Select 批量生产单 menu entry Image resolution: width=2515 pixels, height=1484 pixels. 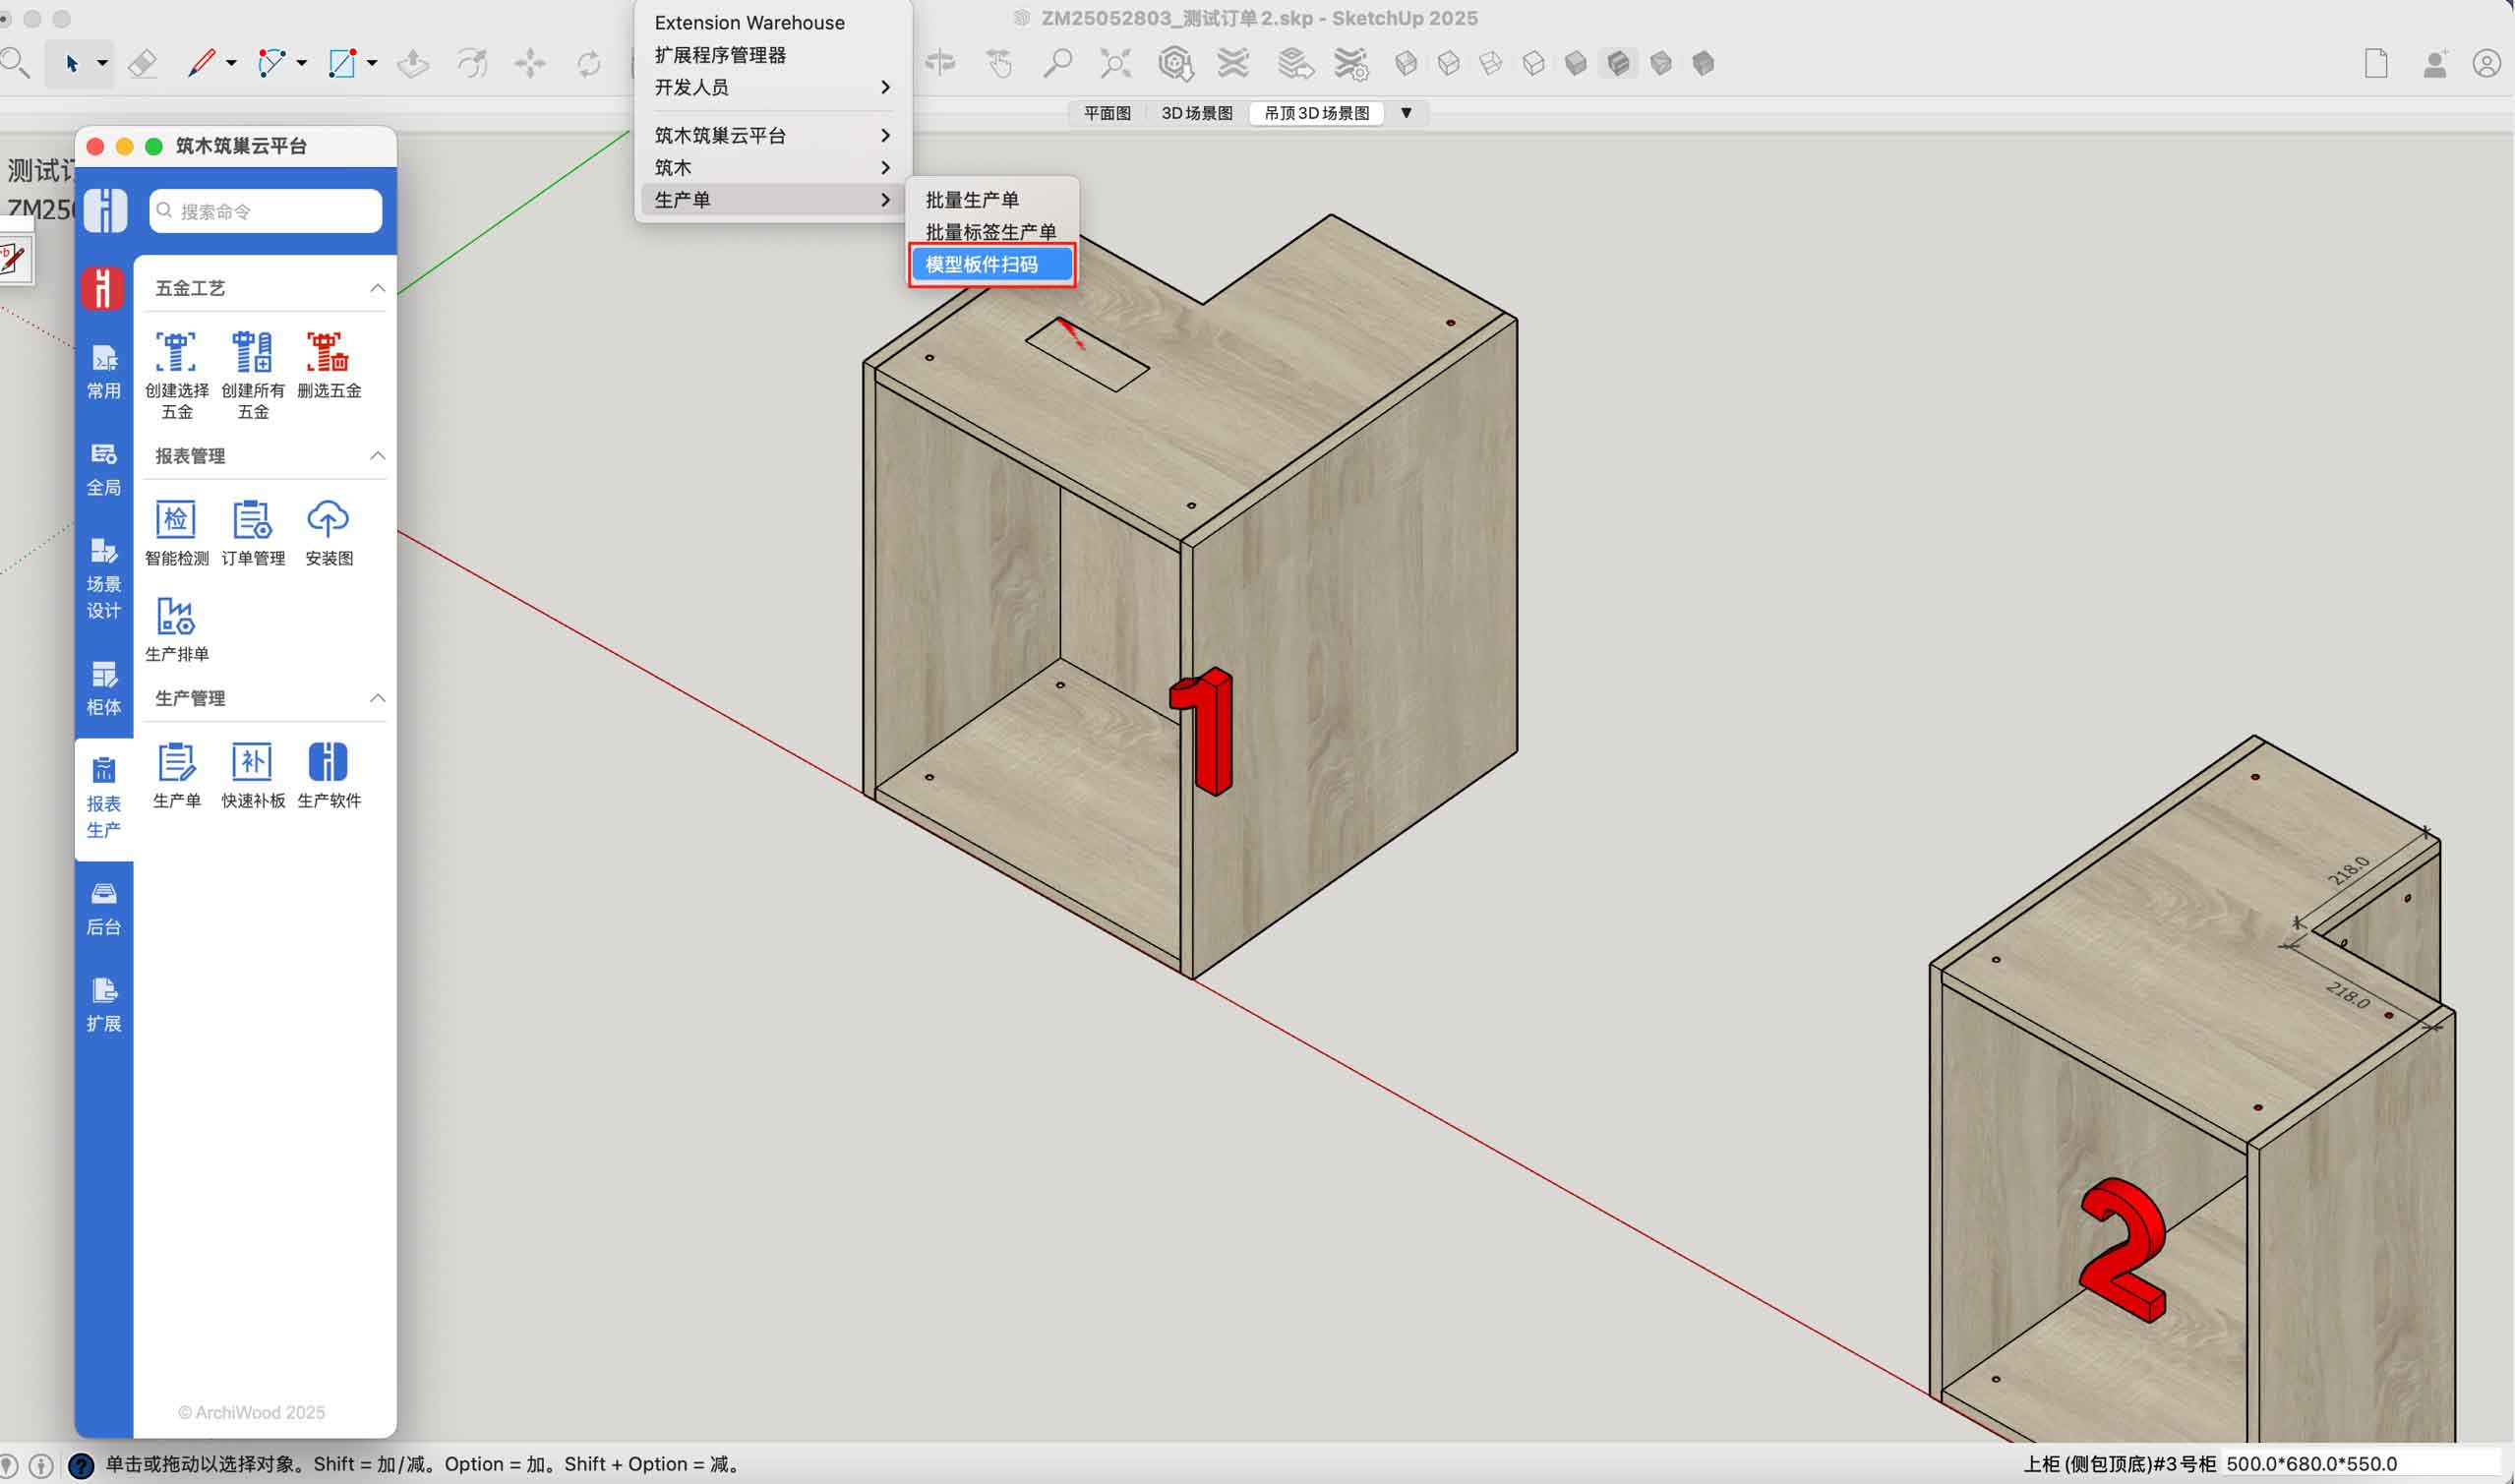pos(972,200)
